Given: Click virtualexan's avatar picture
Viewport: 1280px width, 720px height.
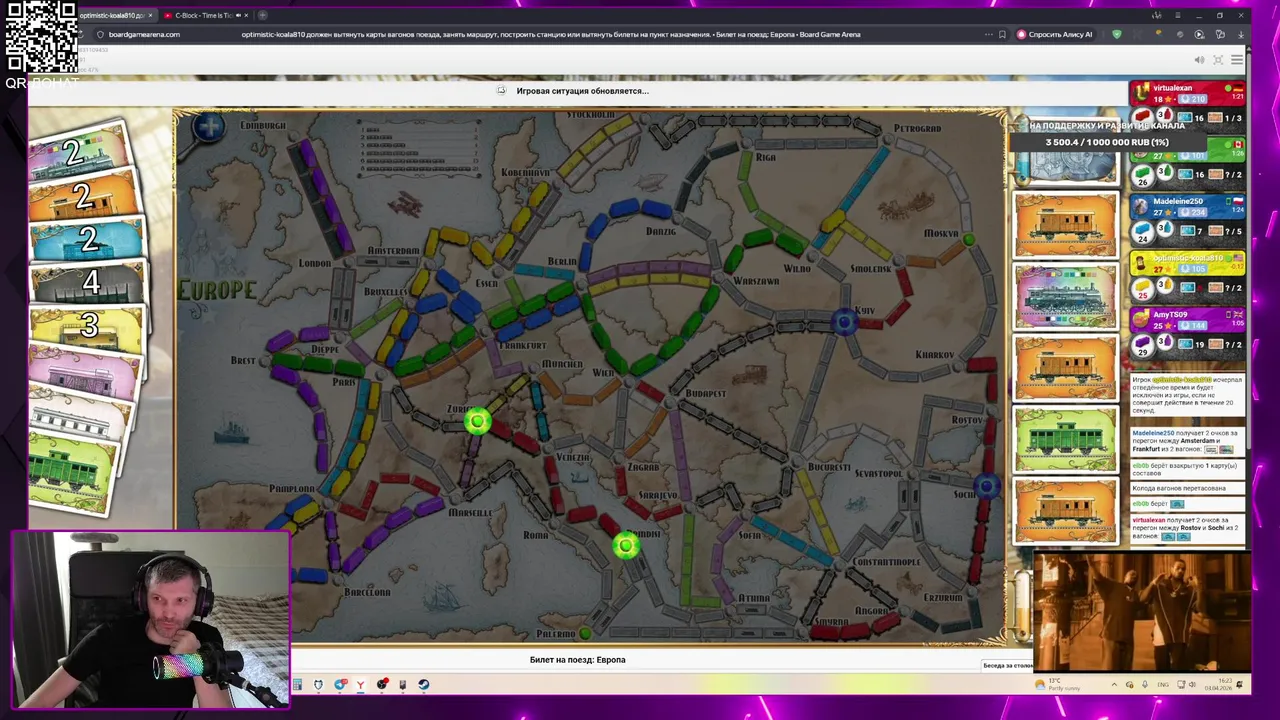Looking at the screenshot, I should point(1140,92).
